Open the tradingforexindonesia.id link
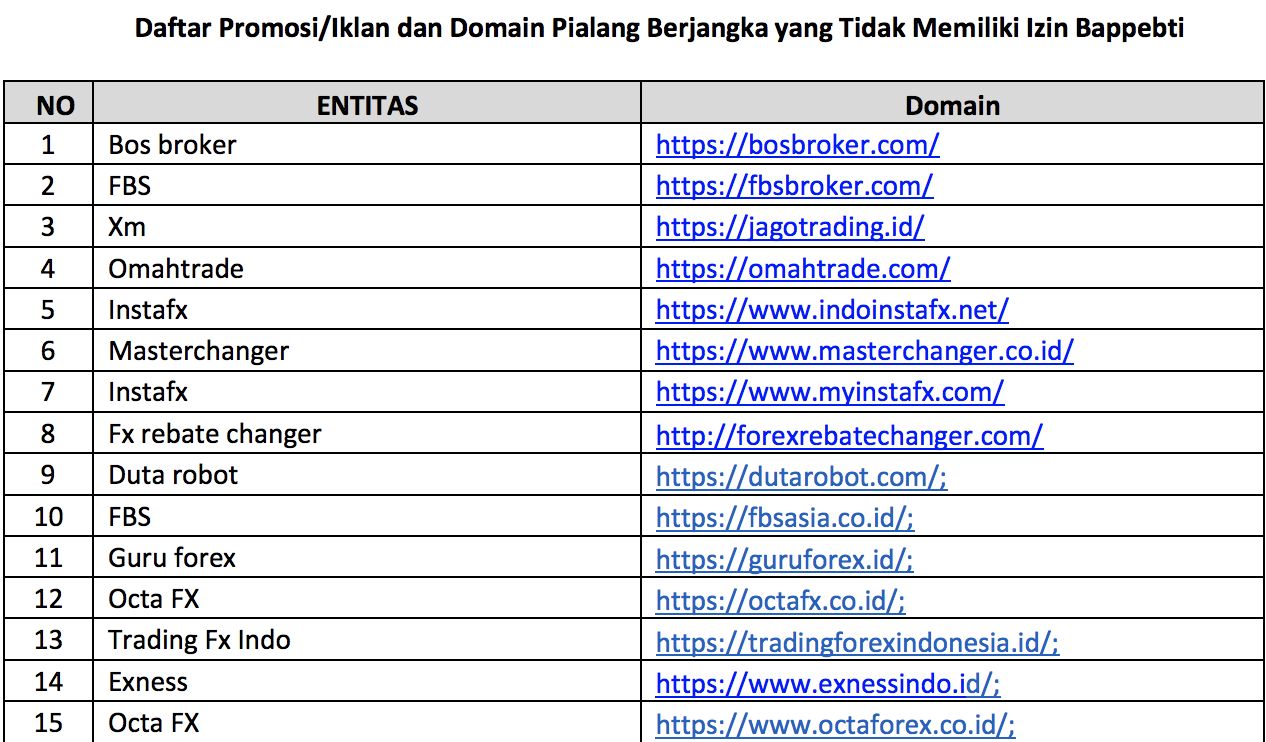Viewport: 1266px width, 742px height. point(857,641)
